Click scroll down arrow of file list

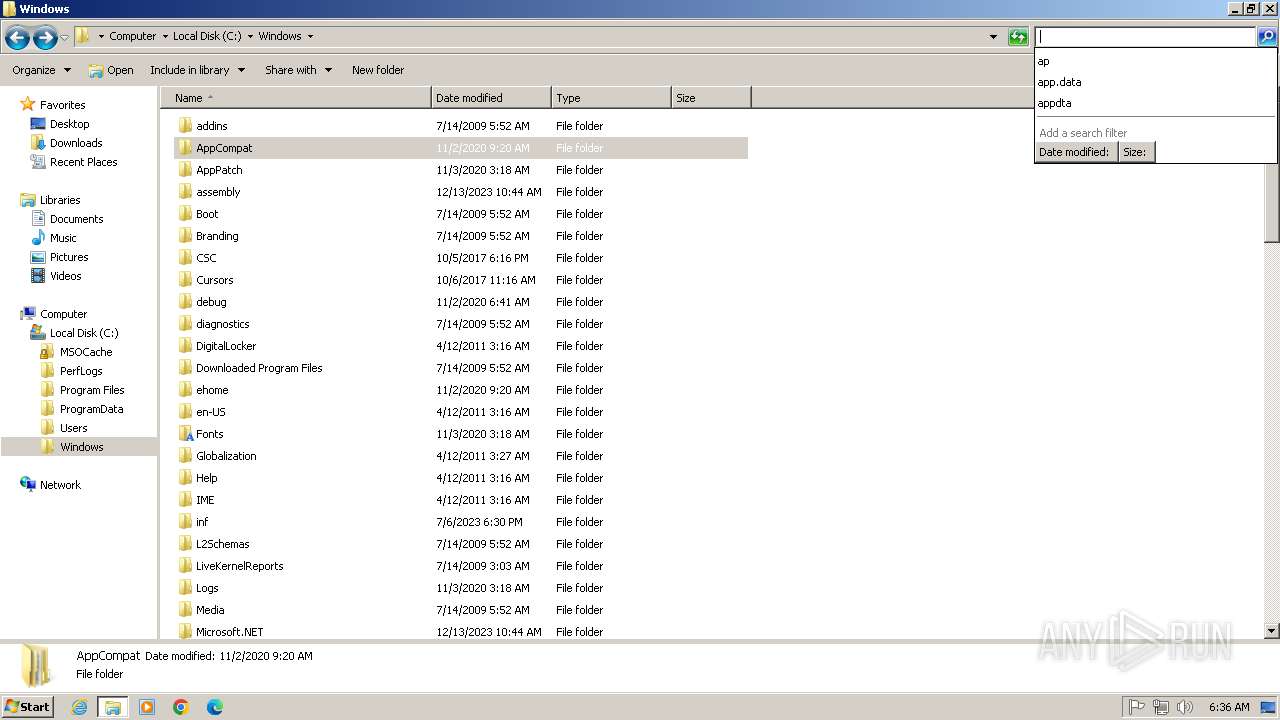1272,631
